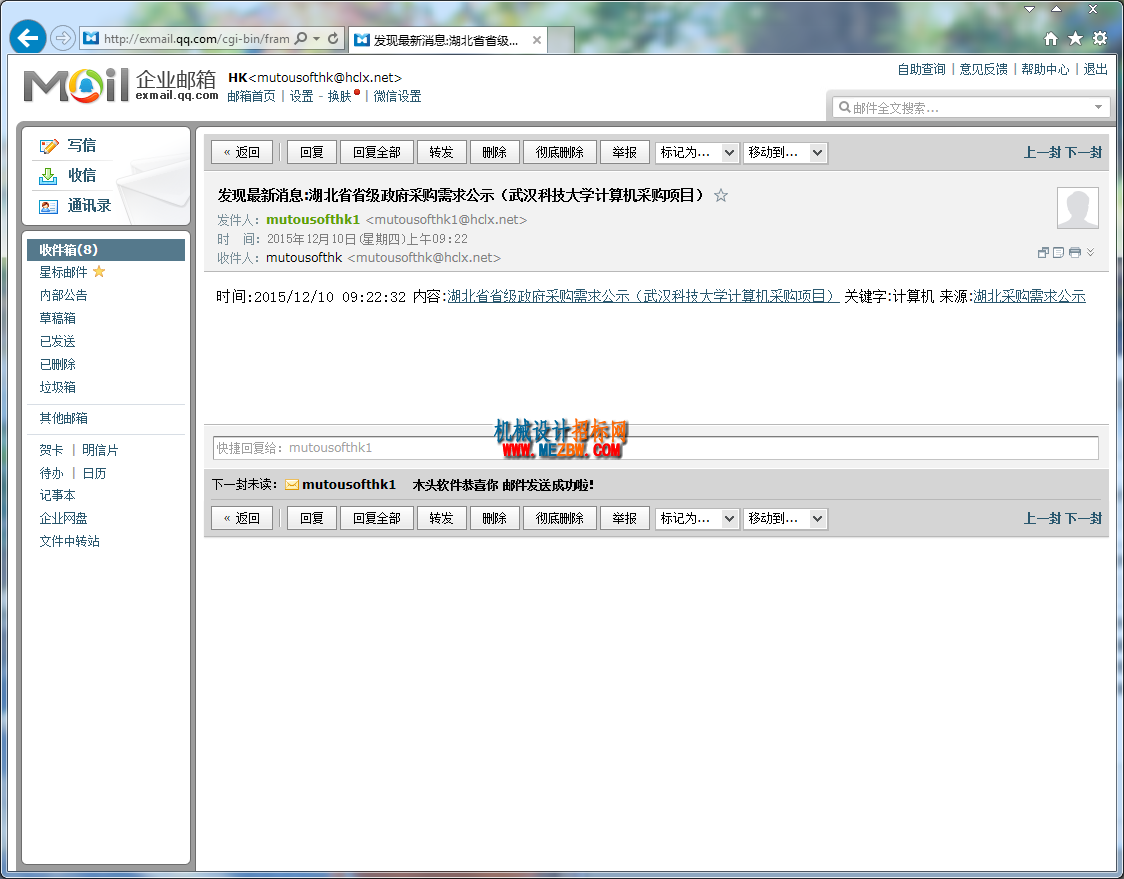Screen dimensions: 1124x879
Task: Click the 自助查询 link
Action: pos(921,70)
